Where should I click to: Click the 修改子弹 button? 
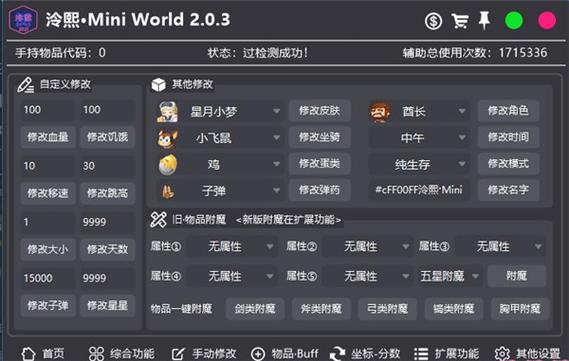pos(48,305)
